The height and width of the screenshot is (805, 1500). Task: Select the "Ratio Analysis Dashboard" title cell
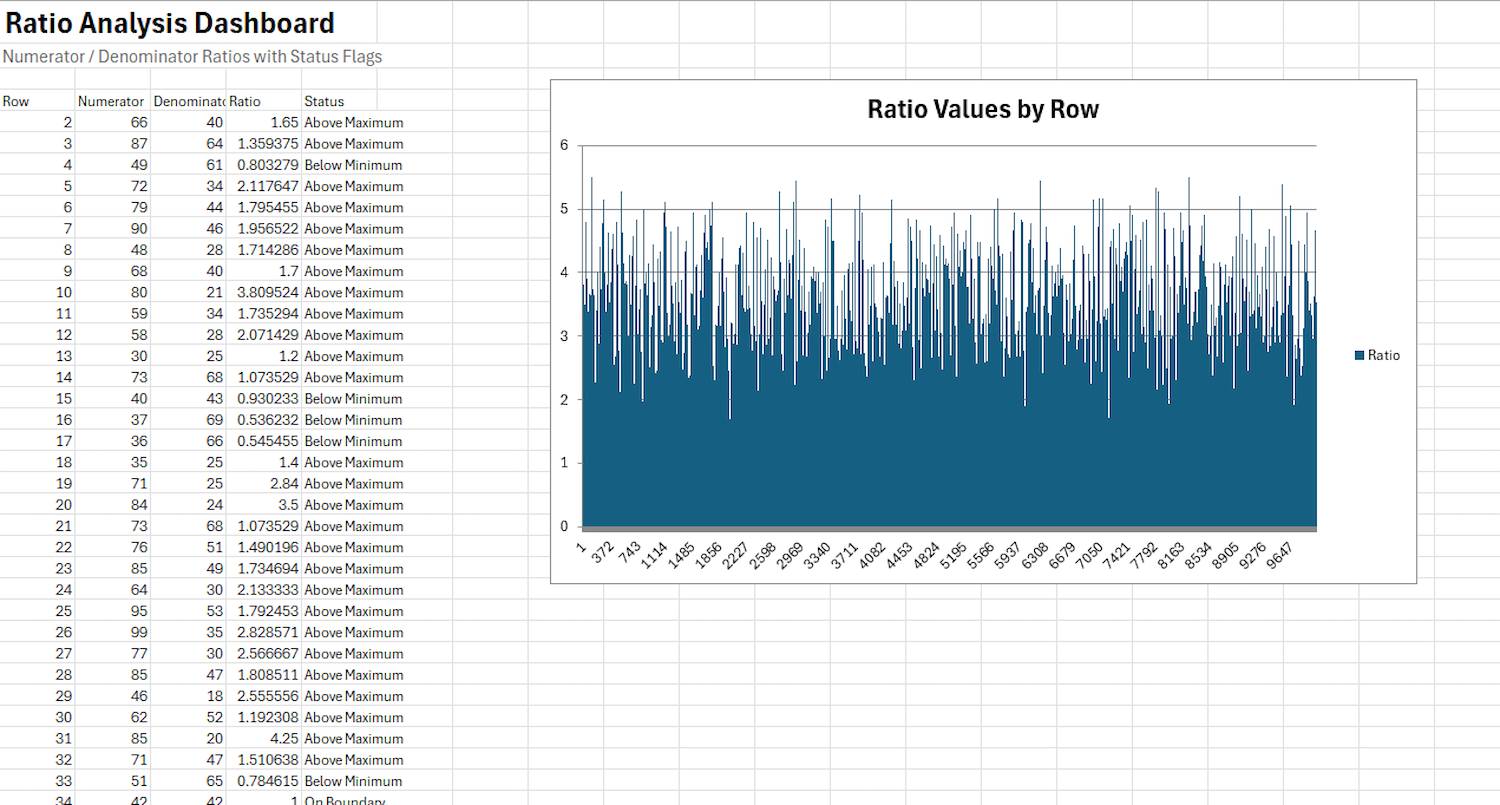pos(171,23)
